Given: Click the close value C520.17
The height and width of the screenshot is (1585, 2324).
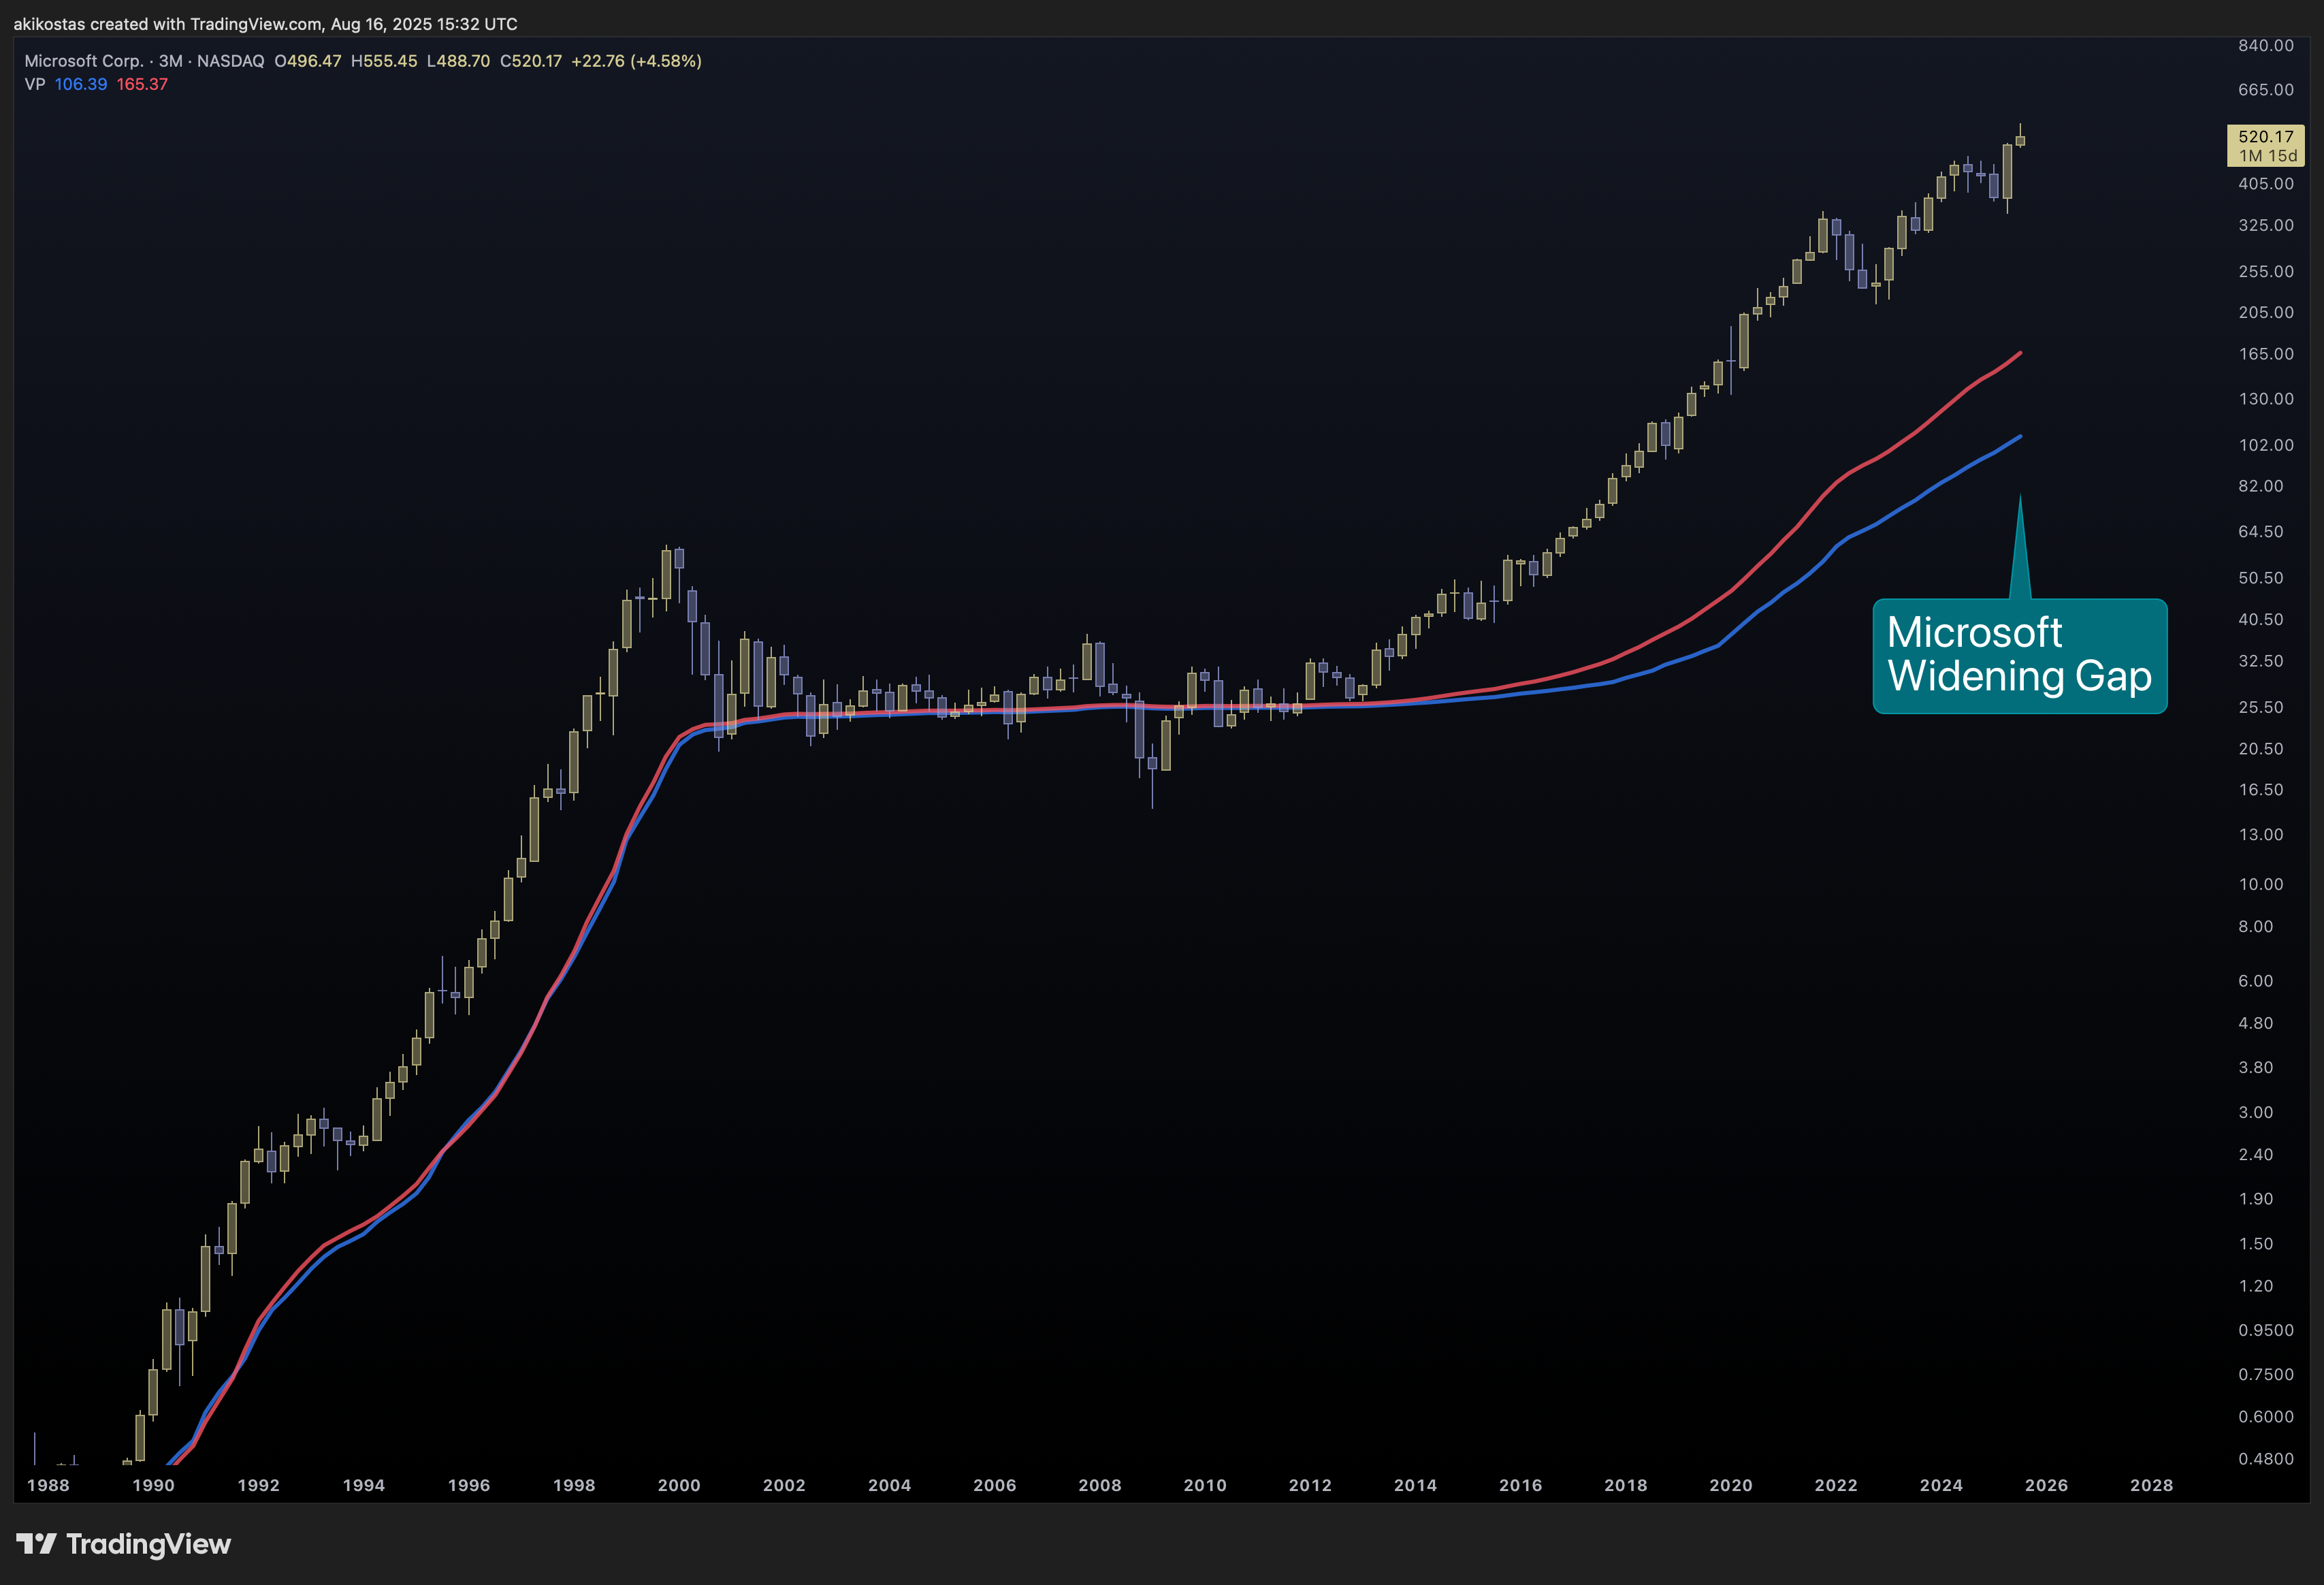Looking at the screenshot, I should (x=531, y=61).
